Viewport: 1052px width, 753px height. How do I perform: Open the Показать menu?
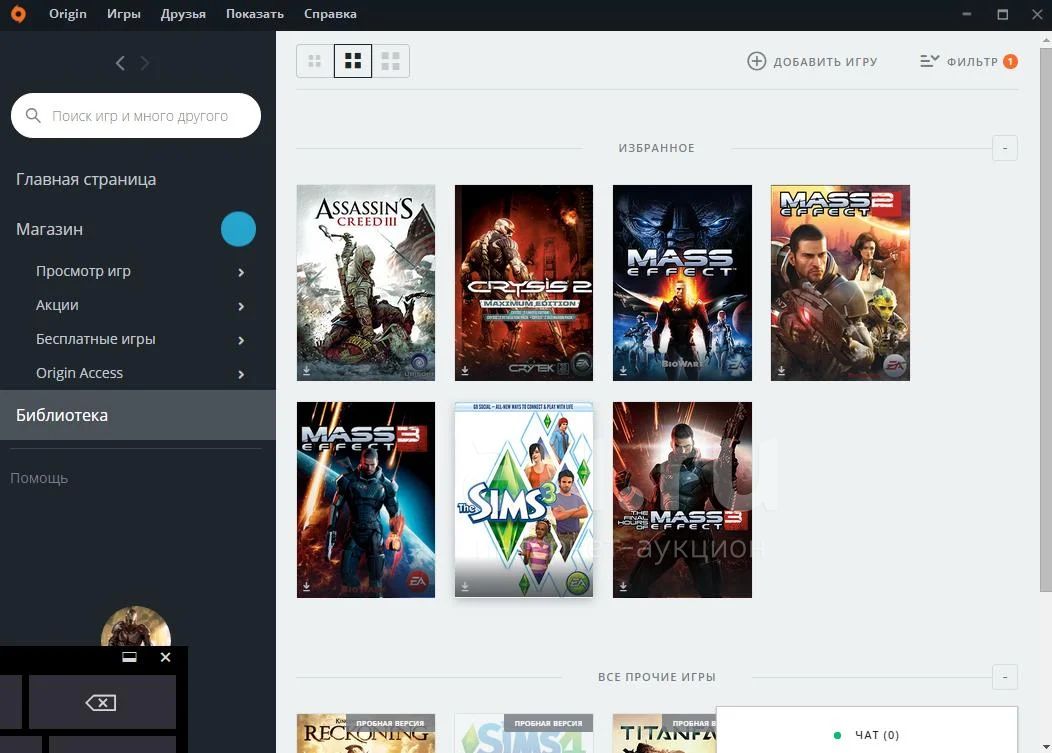[x=255, y=14]
